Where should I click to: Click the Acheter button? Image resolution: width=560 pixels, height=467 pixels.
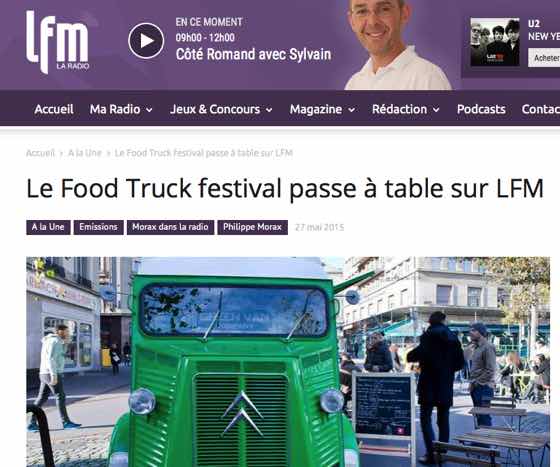[544, 58]
